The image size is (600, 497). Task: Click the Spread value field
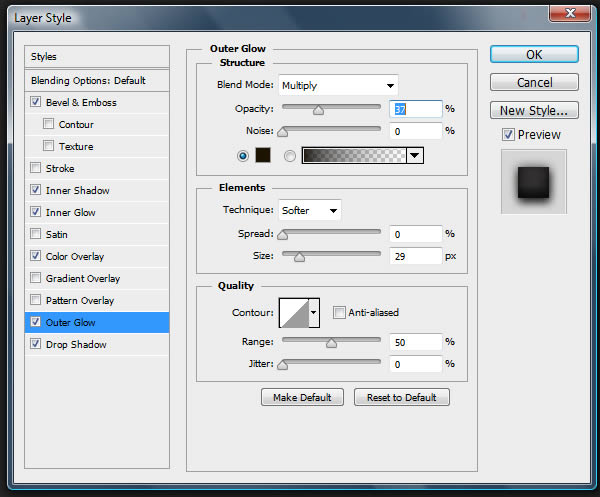tap(416, 234)
